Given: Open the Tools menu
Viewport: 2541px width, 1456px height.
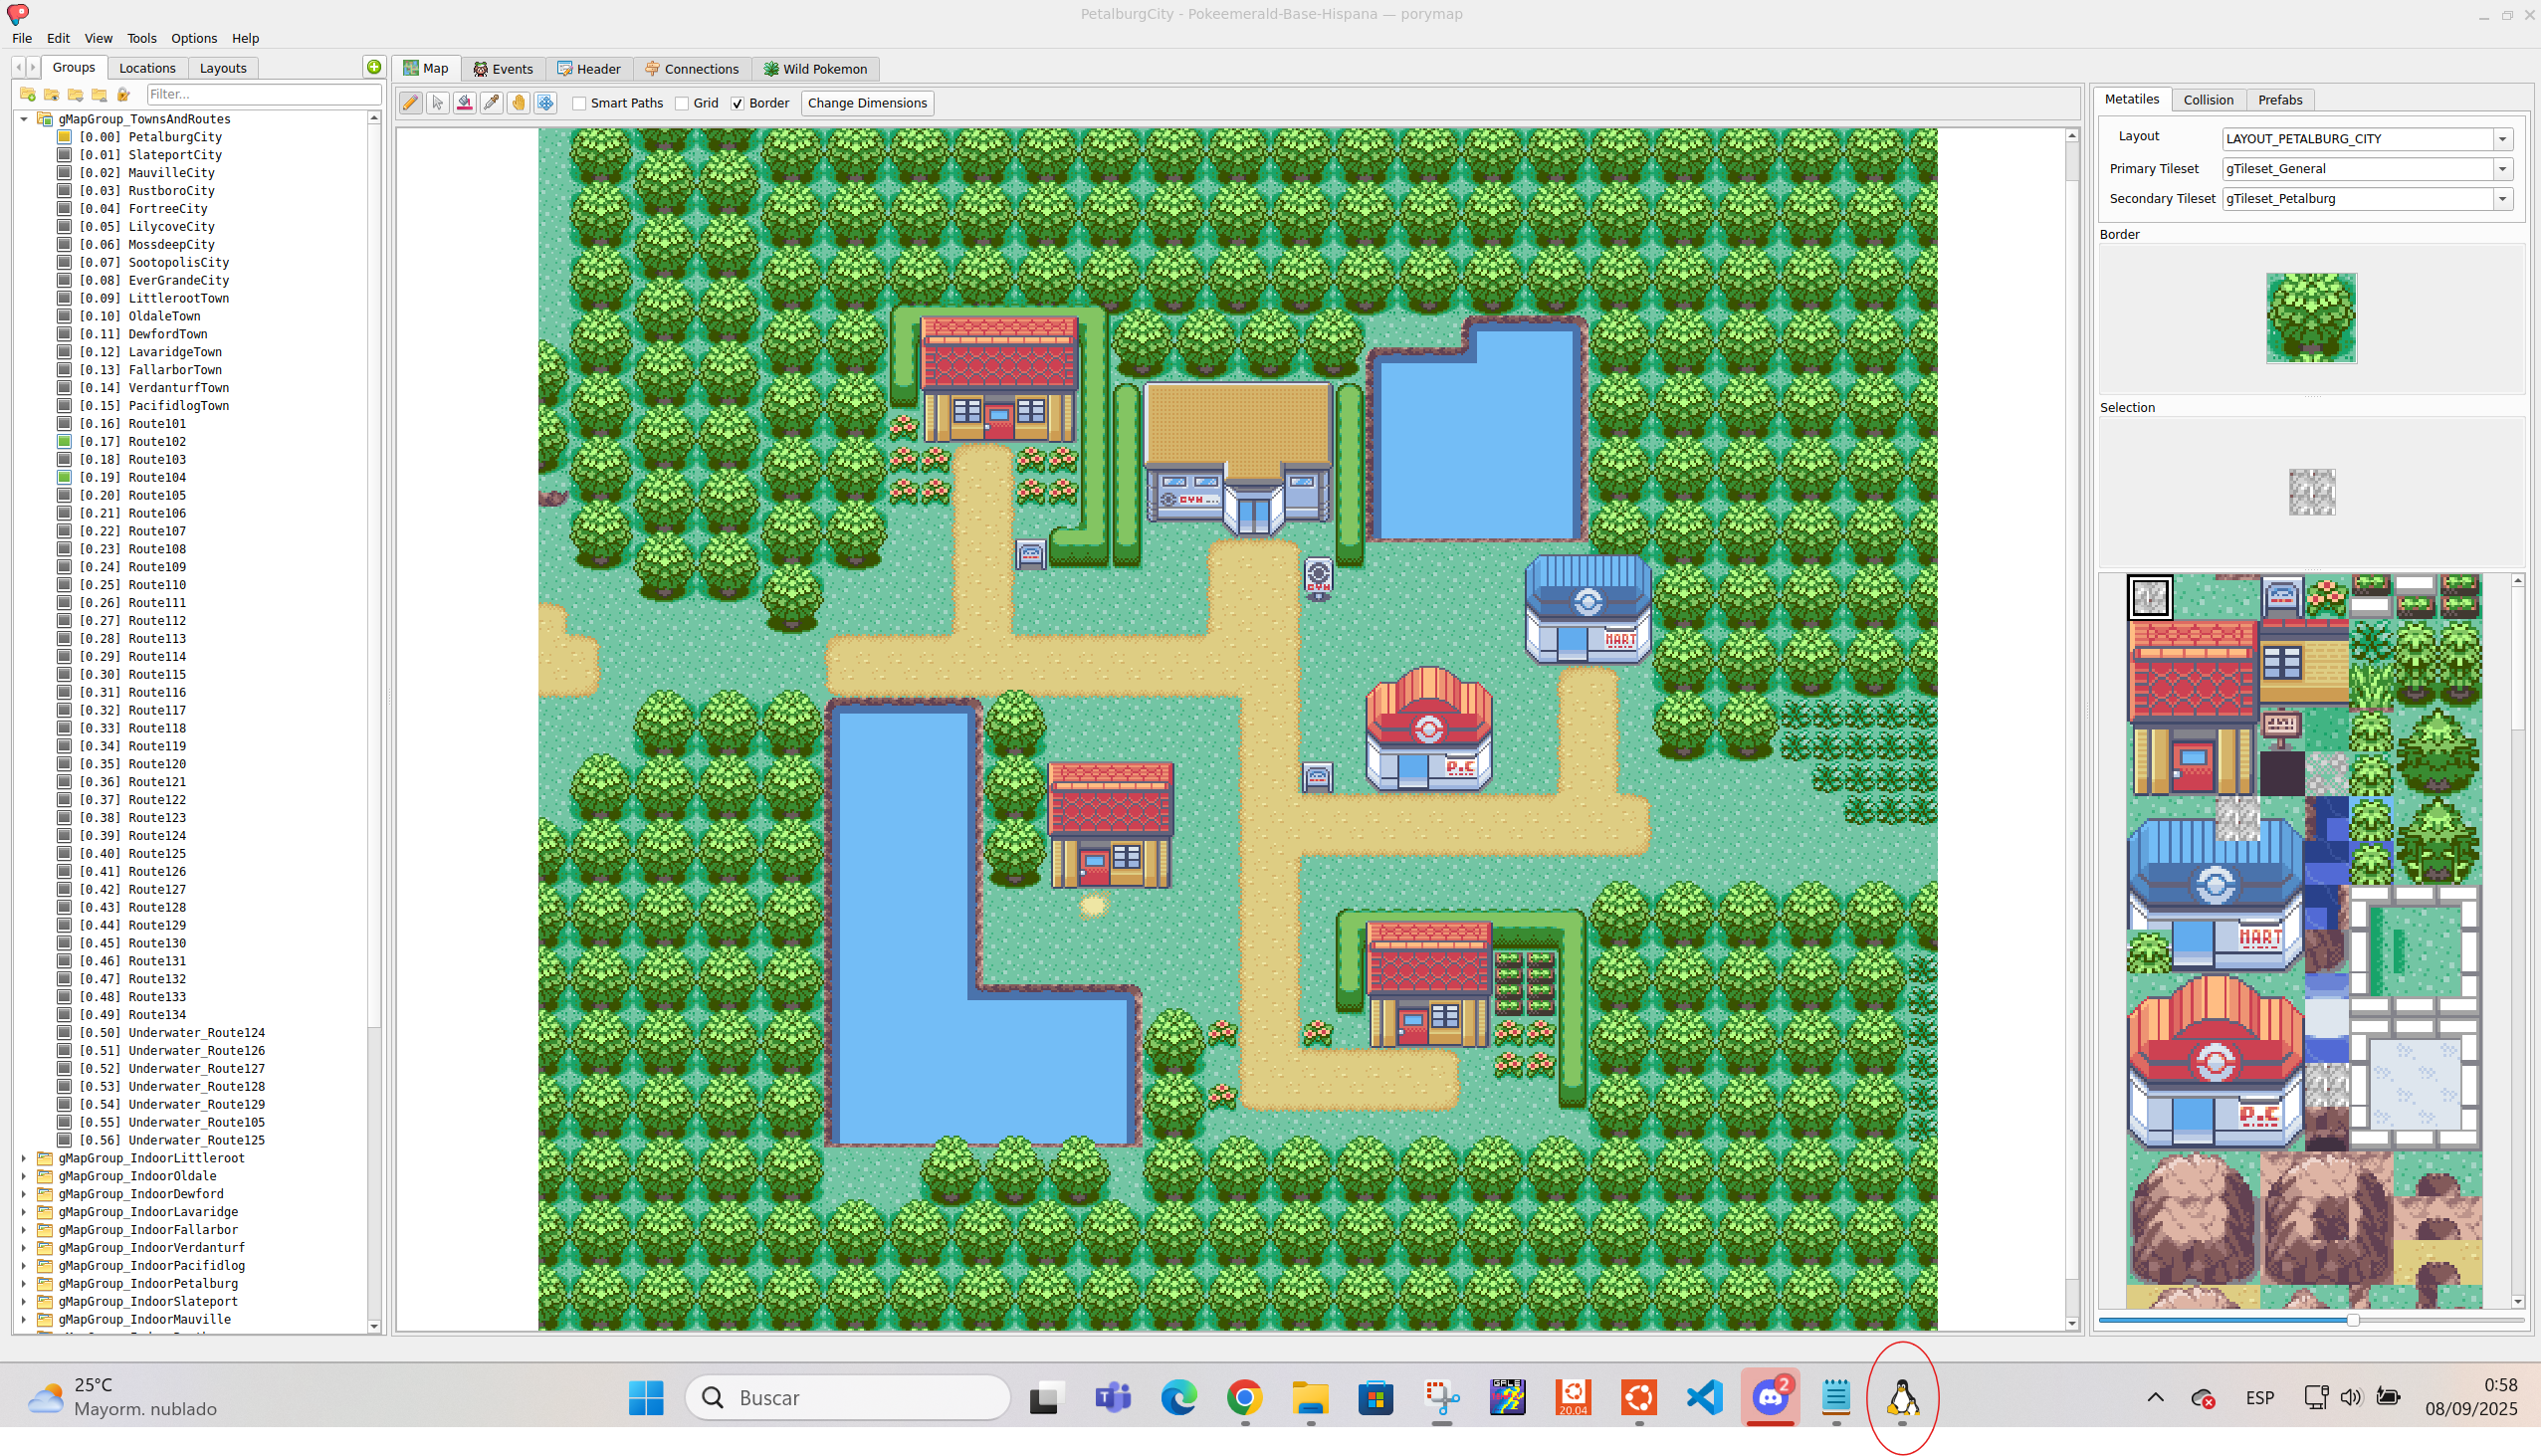Looking at the screenshot, I should pyautogui.click(x=141, y=38).
